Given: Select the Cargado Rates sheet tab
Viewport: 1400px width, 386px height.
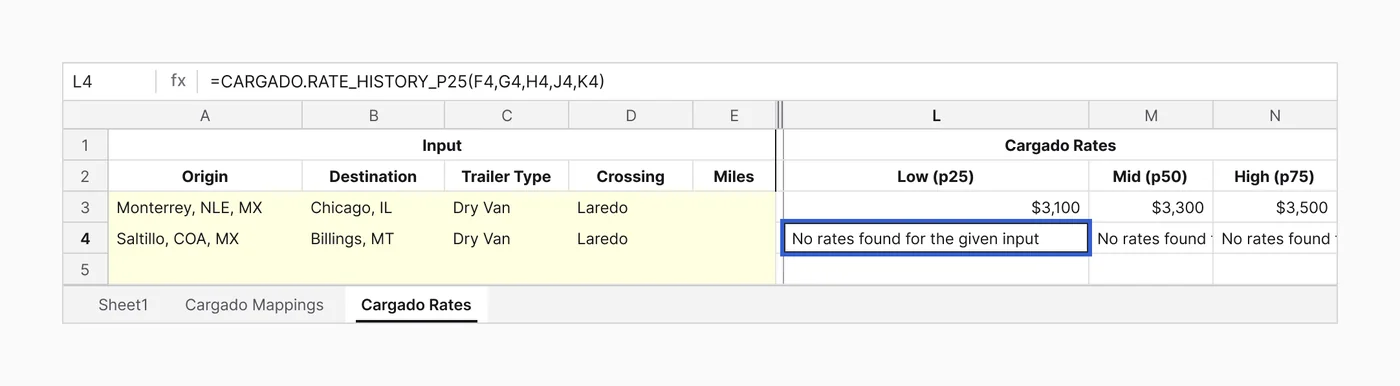Looking at the screenshot, I should [416, 305].
